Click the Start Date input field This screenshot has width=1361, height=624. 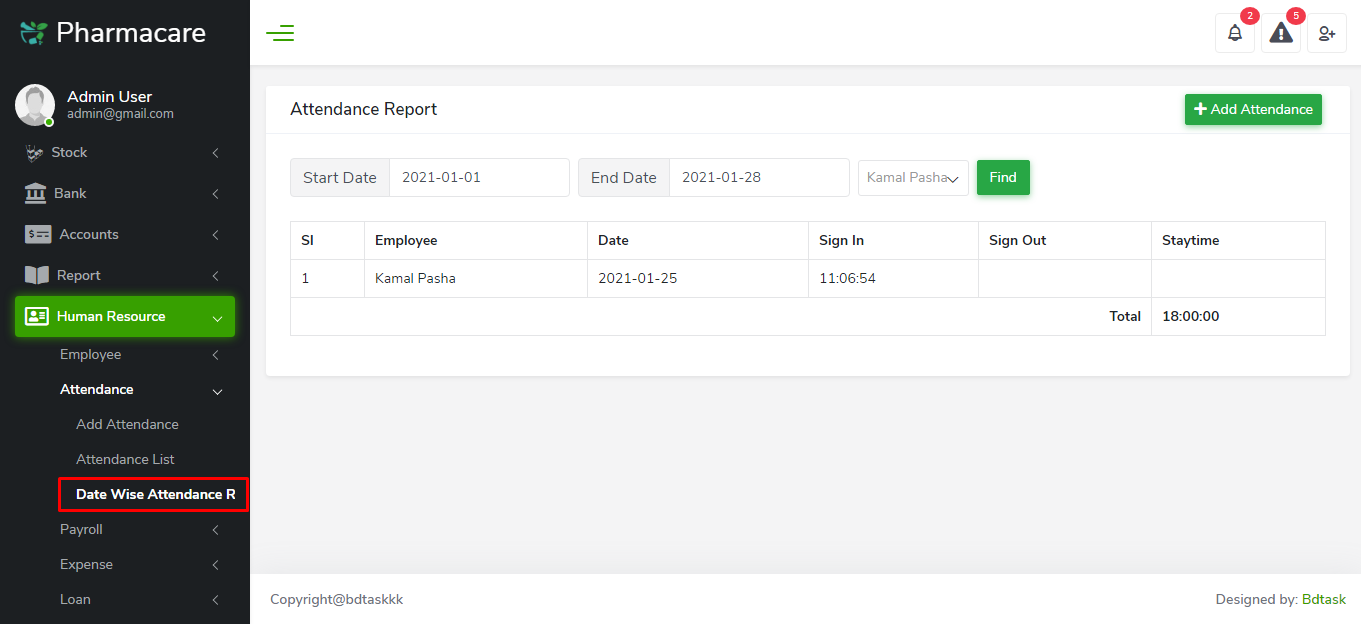coord(479,178)
